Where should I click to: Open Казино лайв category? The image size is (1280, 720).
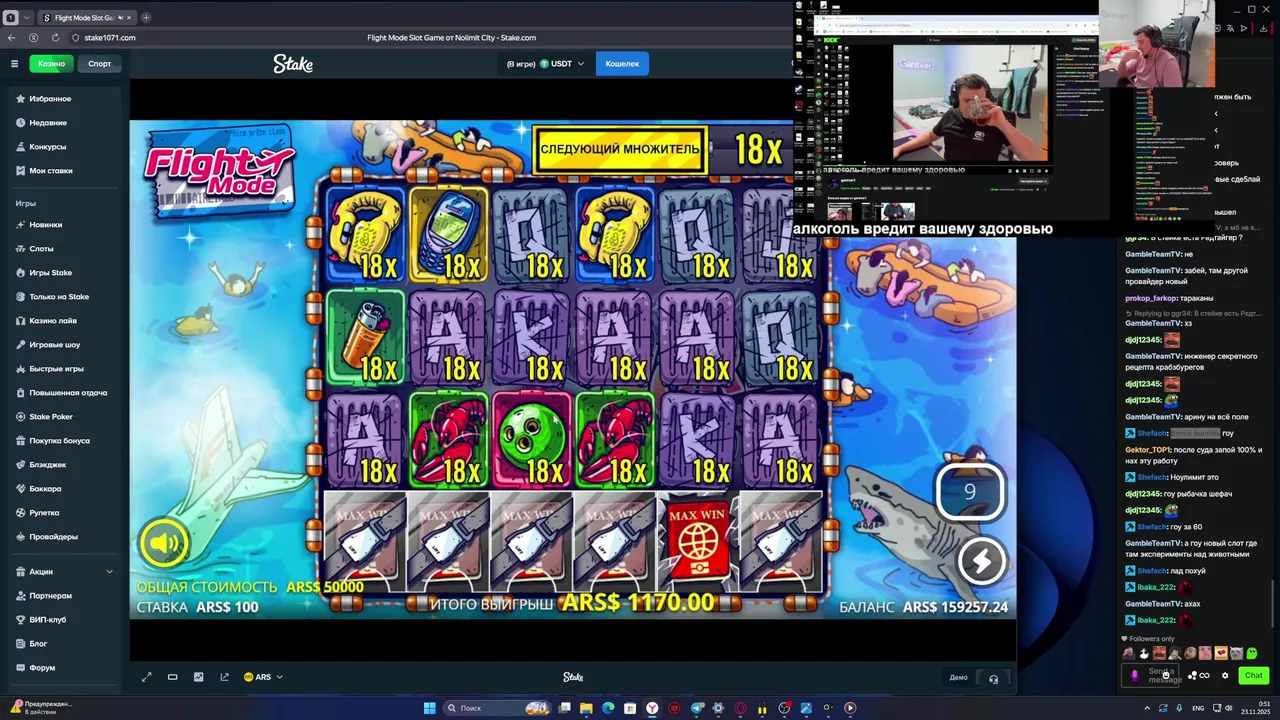coord(53,321)
